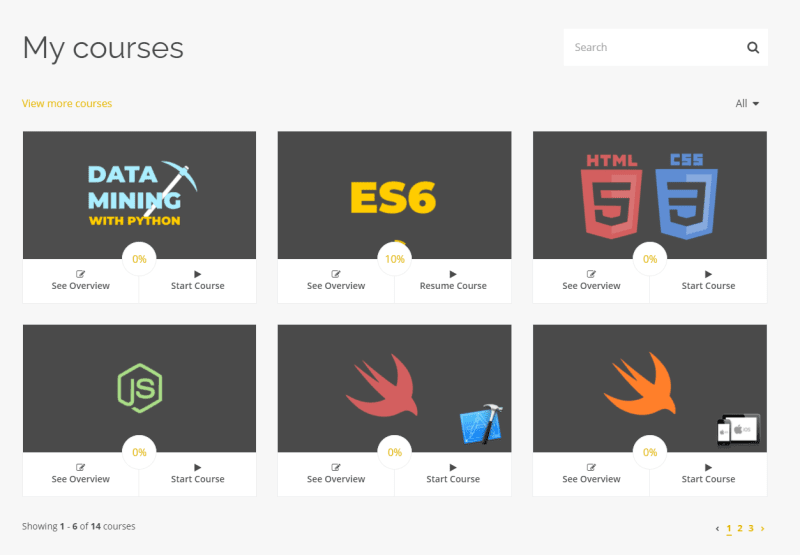Open Data Mining with Python thumbnail
The height and width of the screenshot is (555, 800).
[x=139, y=195]
